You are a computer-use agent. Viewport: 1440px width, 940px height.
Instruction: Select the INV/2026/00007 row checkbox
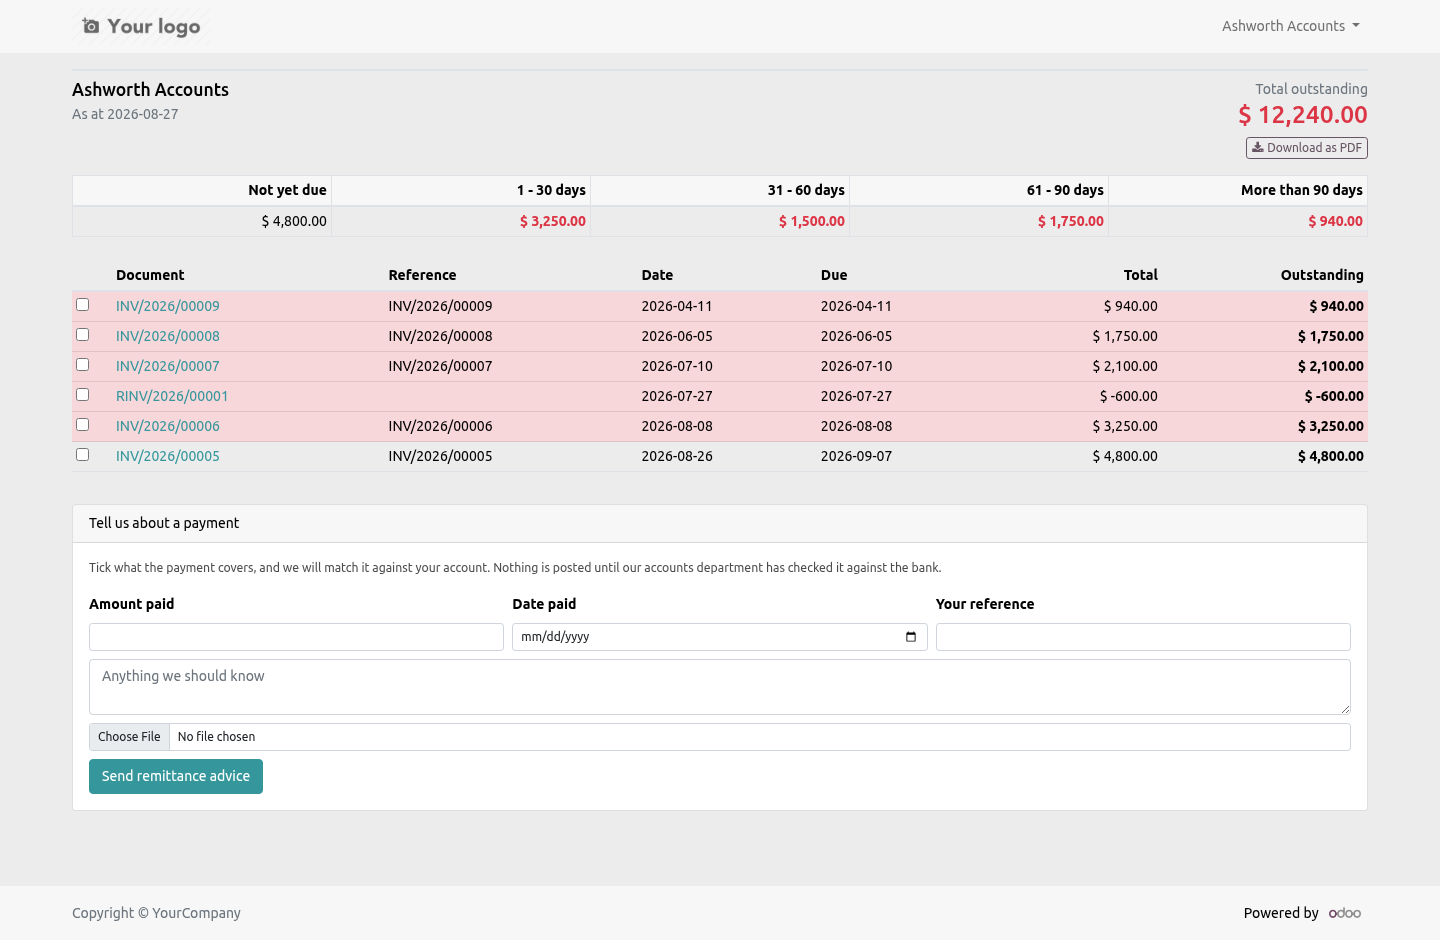[83, 365]
